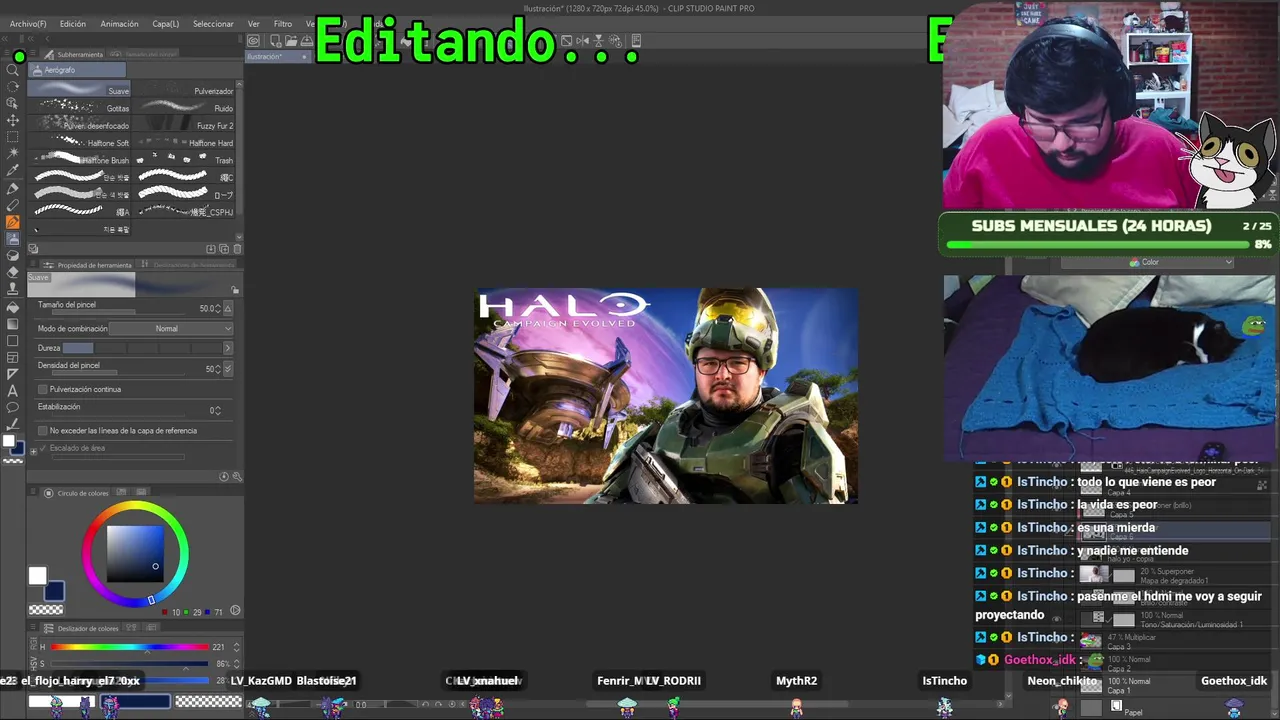This screenshot has width=1280, height=720.
Task: Select the Frame border tool
Action: pos(13,357)
